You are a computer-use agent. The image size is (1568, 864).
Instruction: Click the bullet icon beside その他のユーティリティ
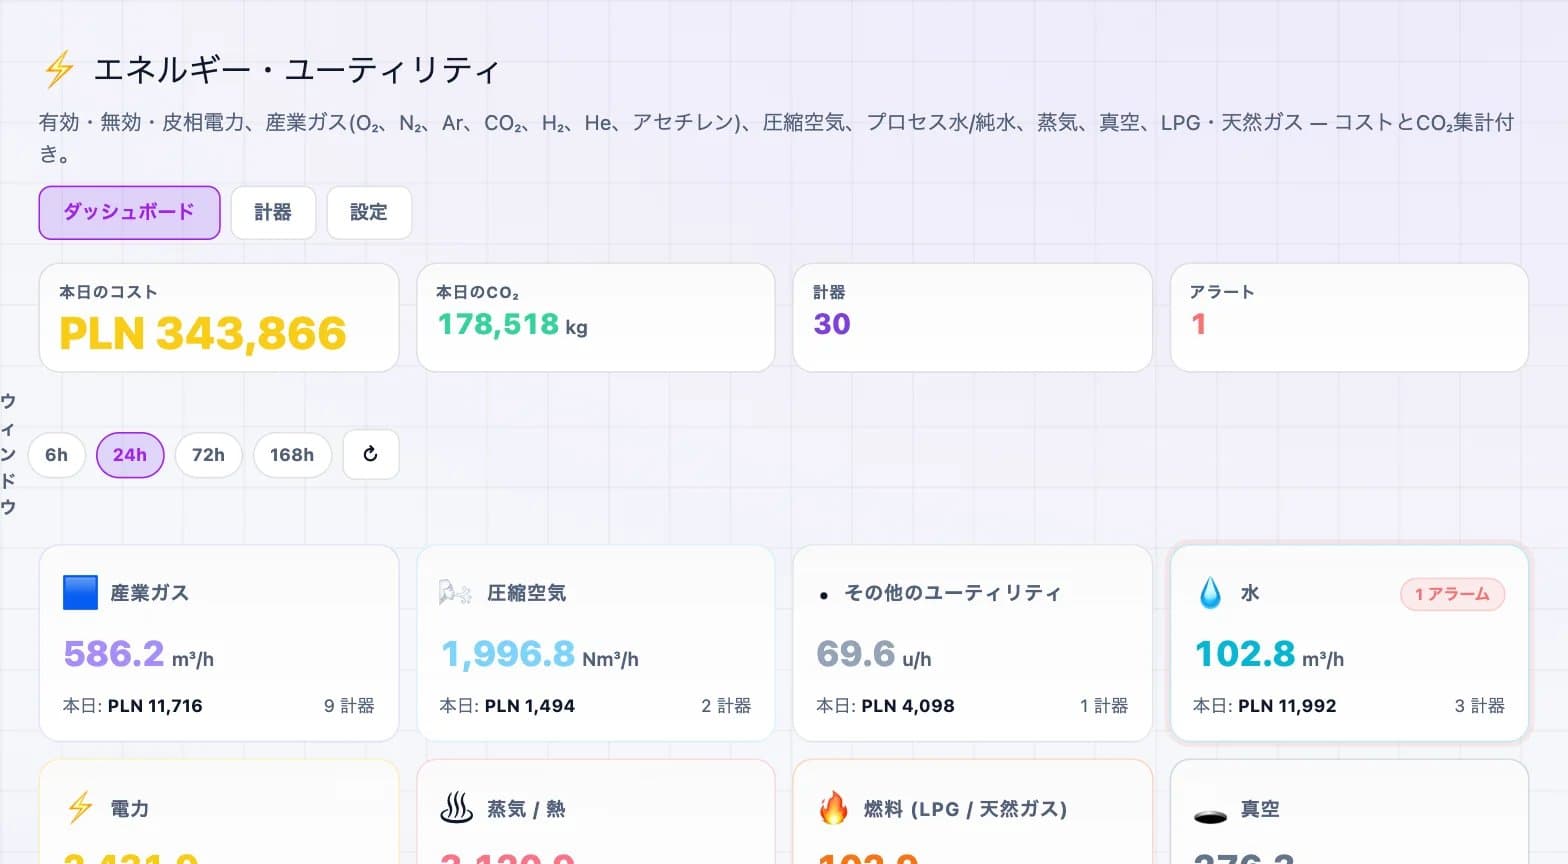pos(823,595)
